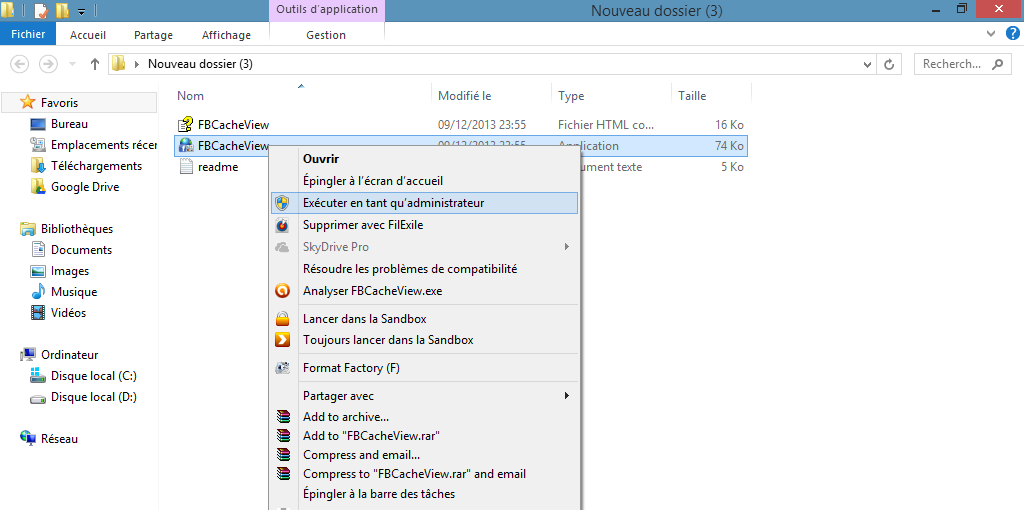Click the shield icon beside Exécuter en tant qu'administrateur
The width and height of the screenshot is (1024, 510).
click(x=282, y=203)
